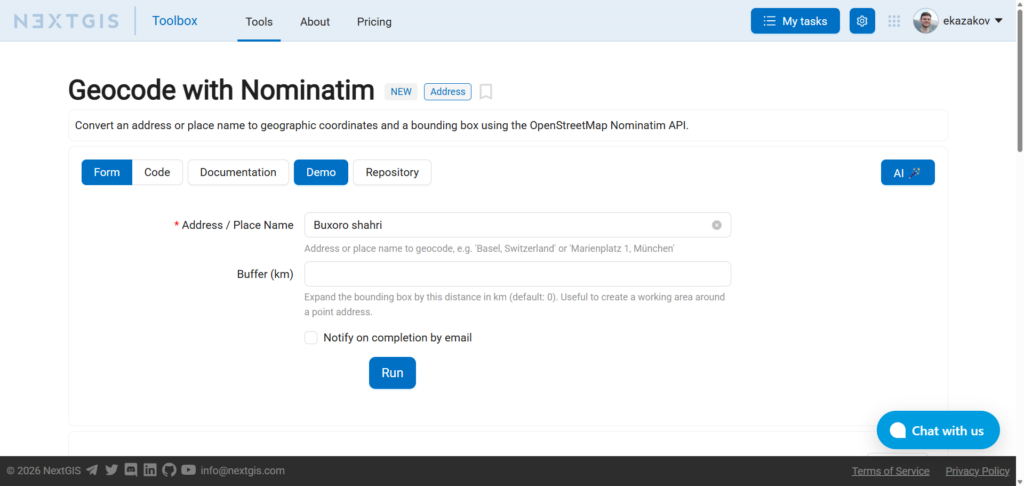Open the LinkedIn link in footer
The width and height of the screenshot is (1024, 486).
(x=150, y=470)
